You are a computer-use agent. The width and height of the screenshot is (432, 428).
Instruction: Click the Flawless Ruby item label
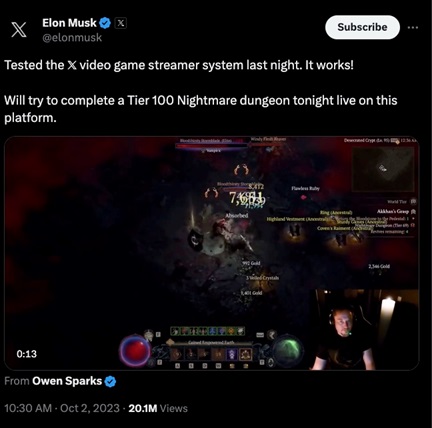click(x=305, y=188)
